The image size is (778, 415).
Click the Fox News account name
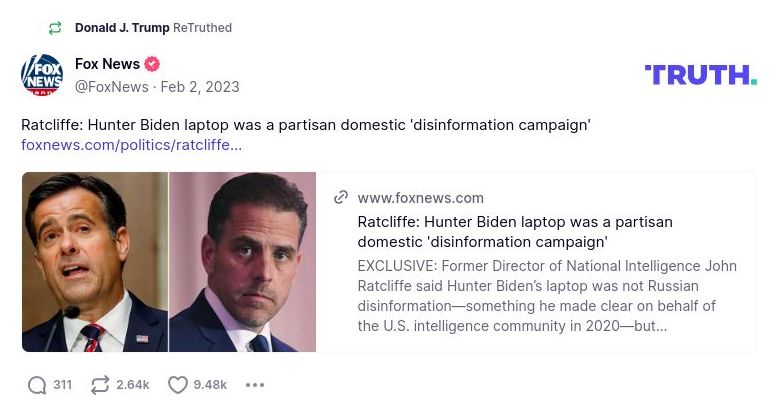click(107, 64)
